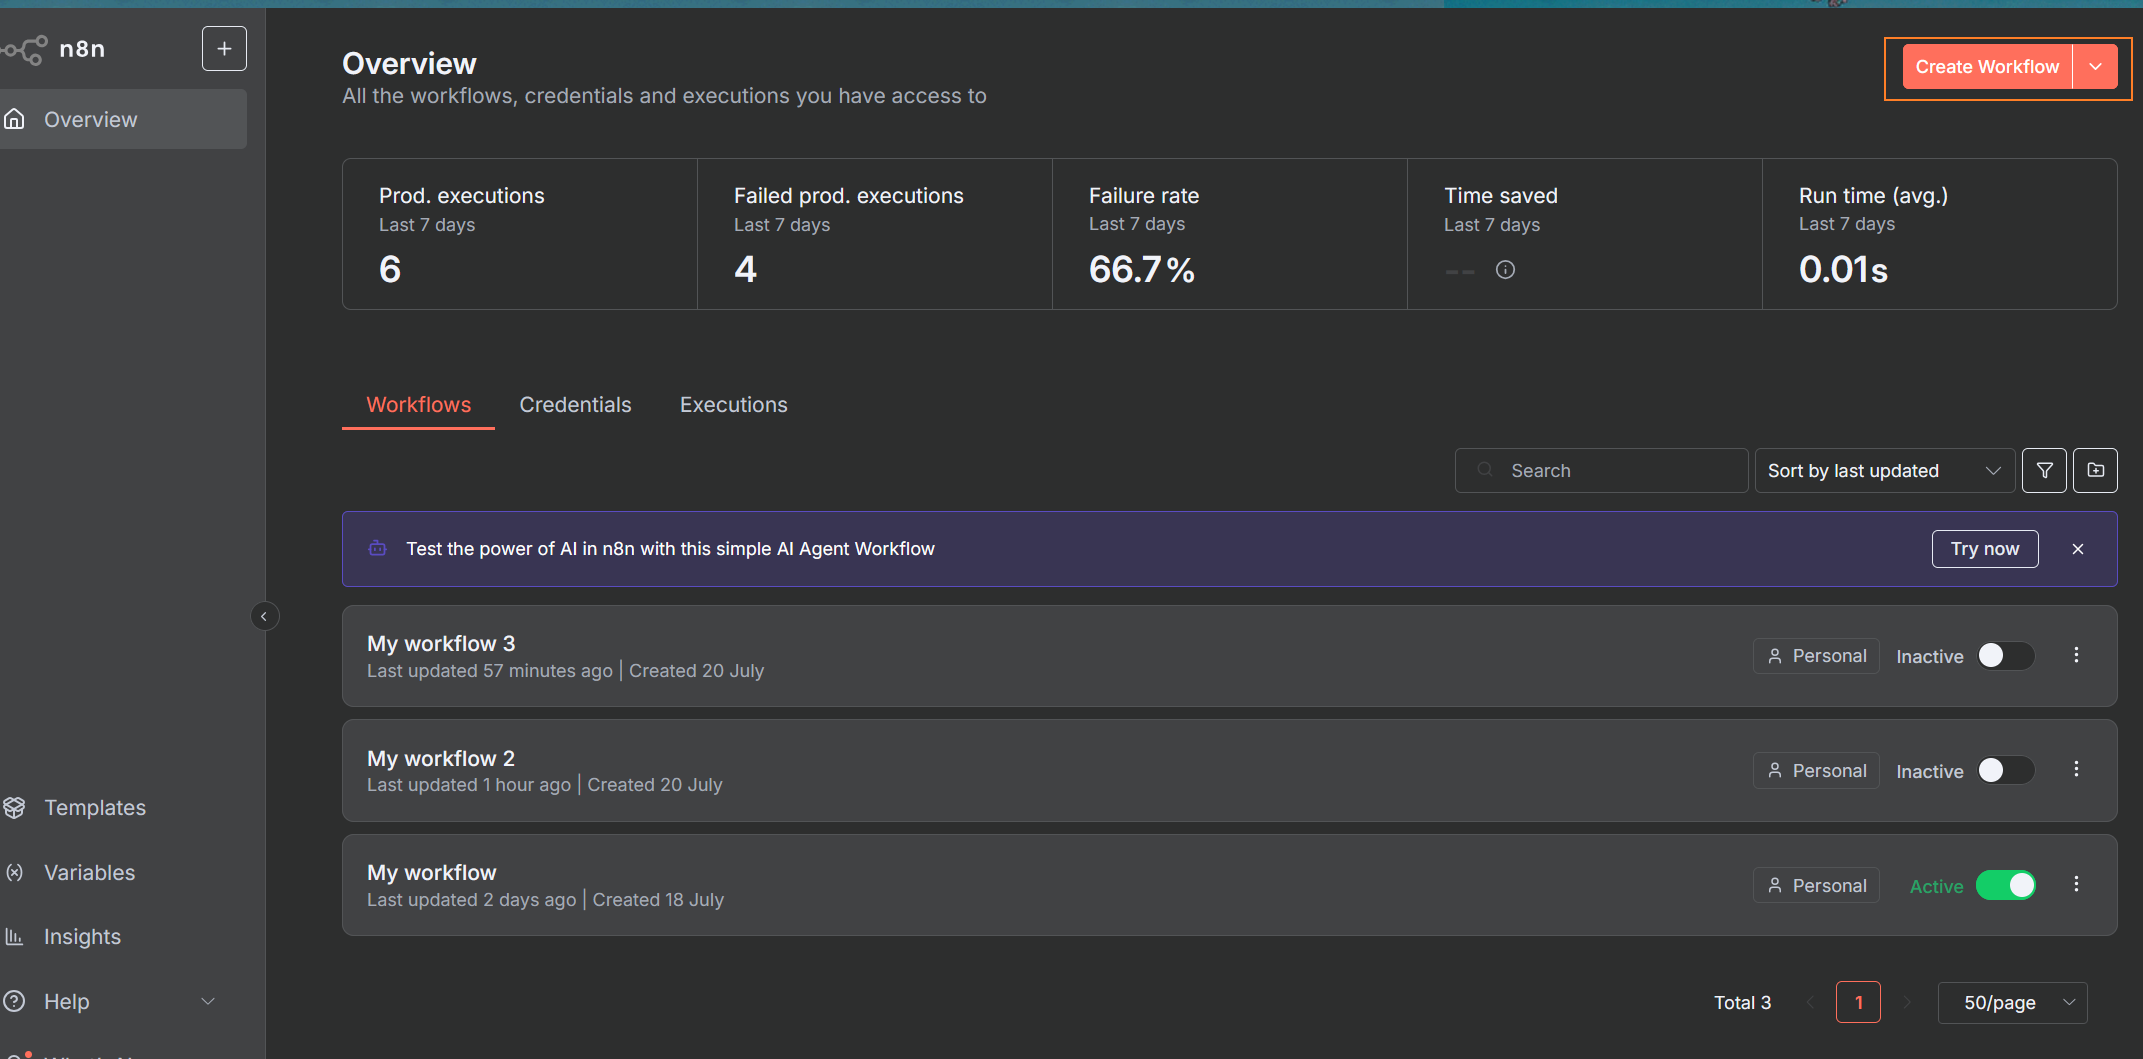Click the Create Workflow button
Screen dimensions: 2143x1059
tap(1986, 67)
